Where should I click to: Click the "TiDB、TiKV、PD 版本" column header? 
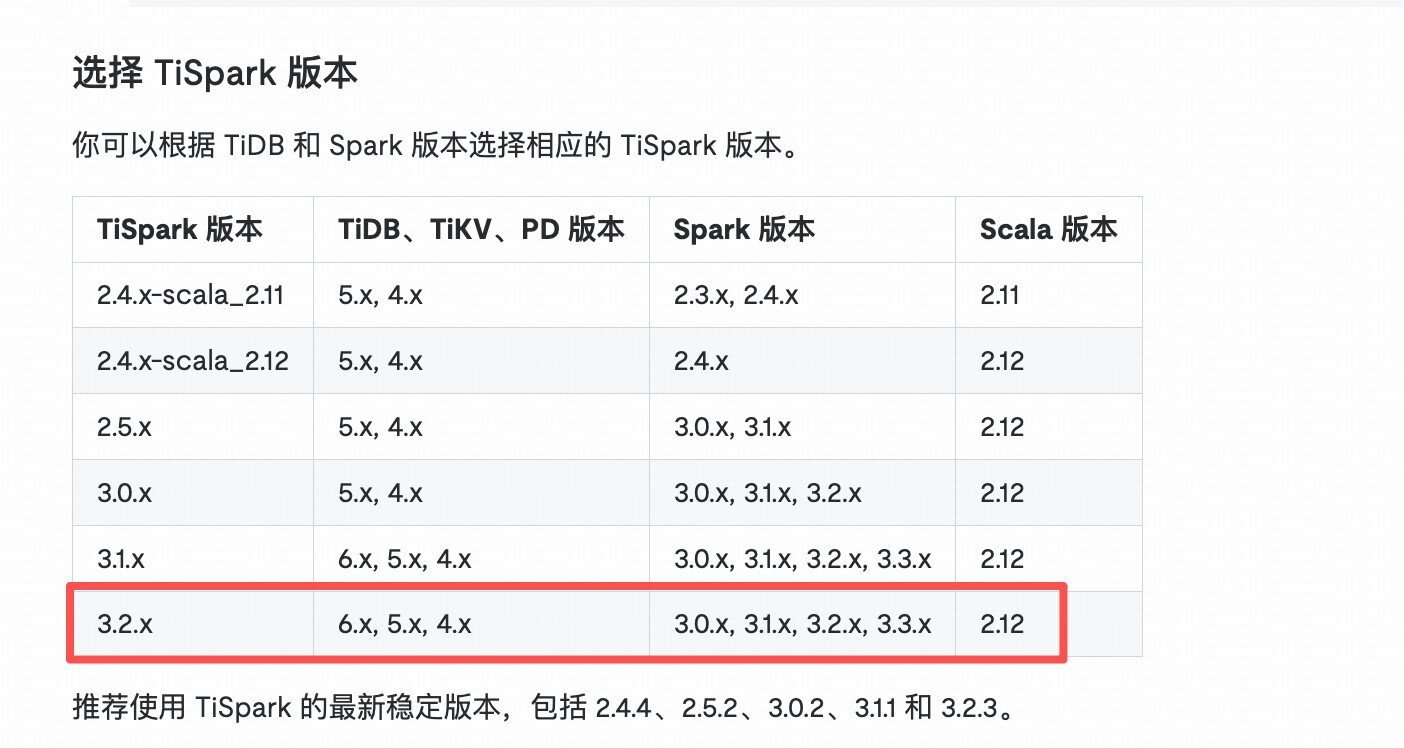(x=481, y=230)
